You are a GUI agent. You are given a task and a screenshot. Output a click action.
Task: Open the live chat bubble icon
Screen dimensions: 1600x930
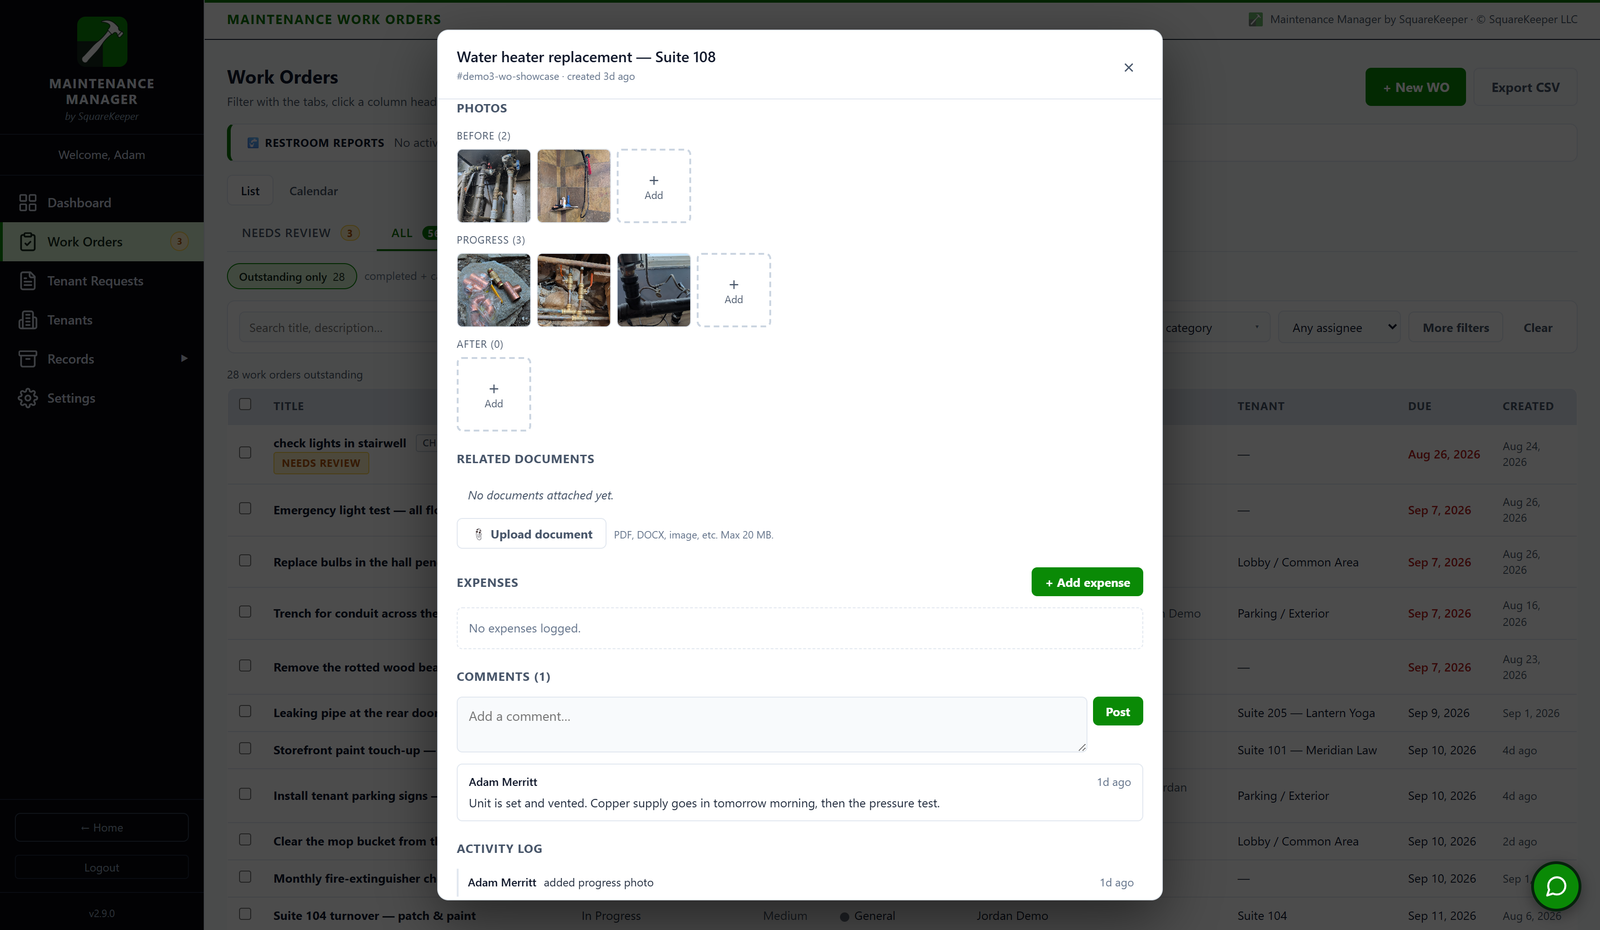tap(1556, 886)
